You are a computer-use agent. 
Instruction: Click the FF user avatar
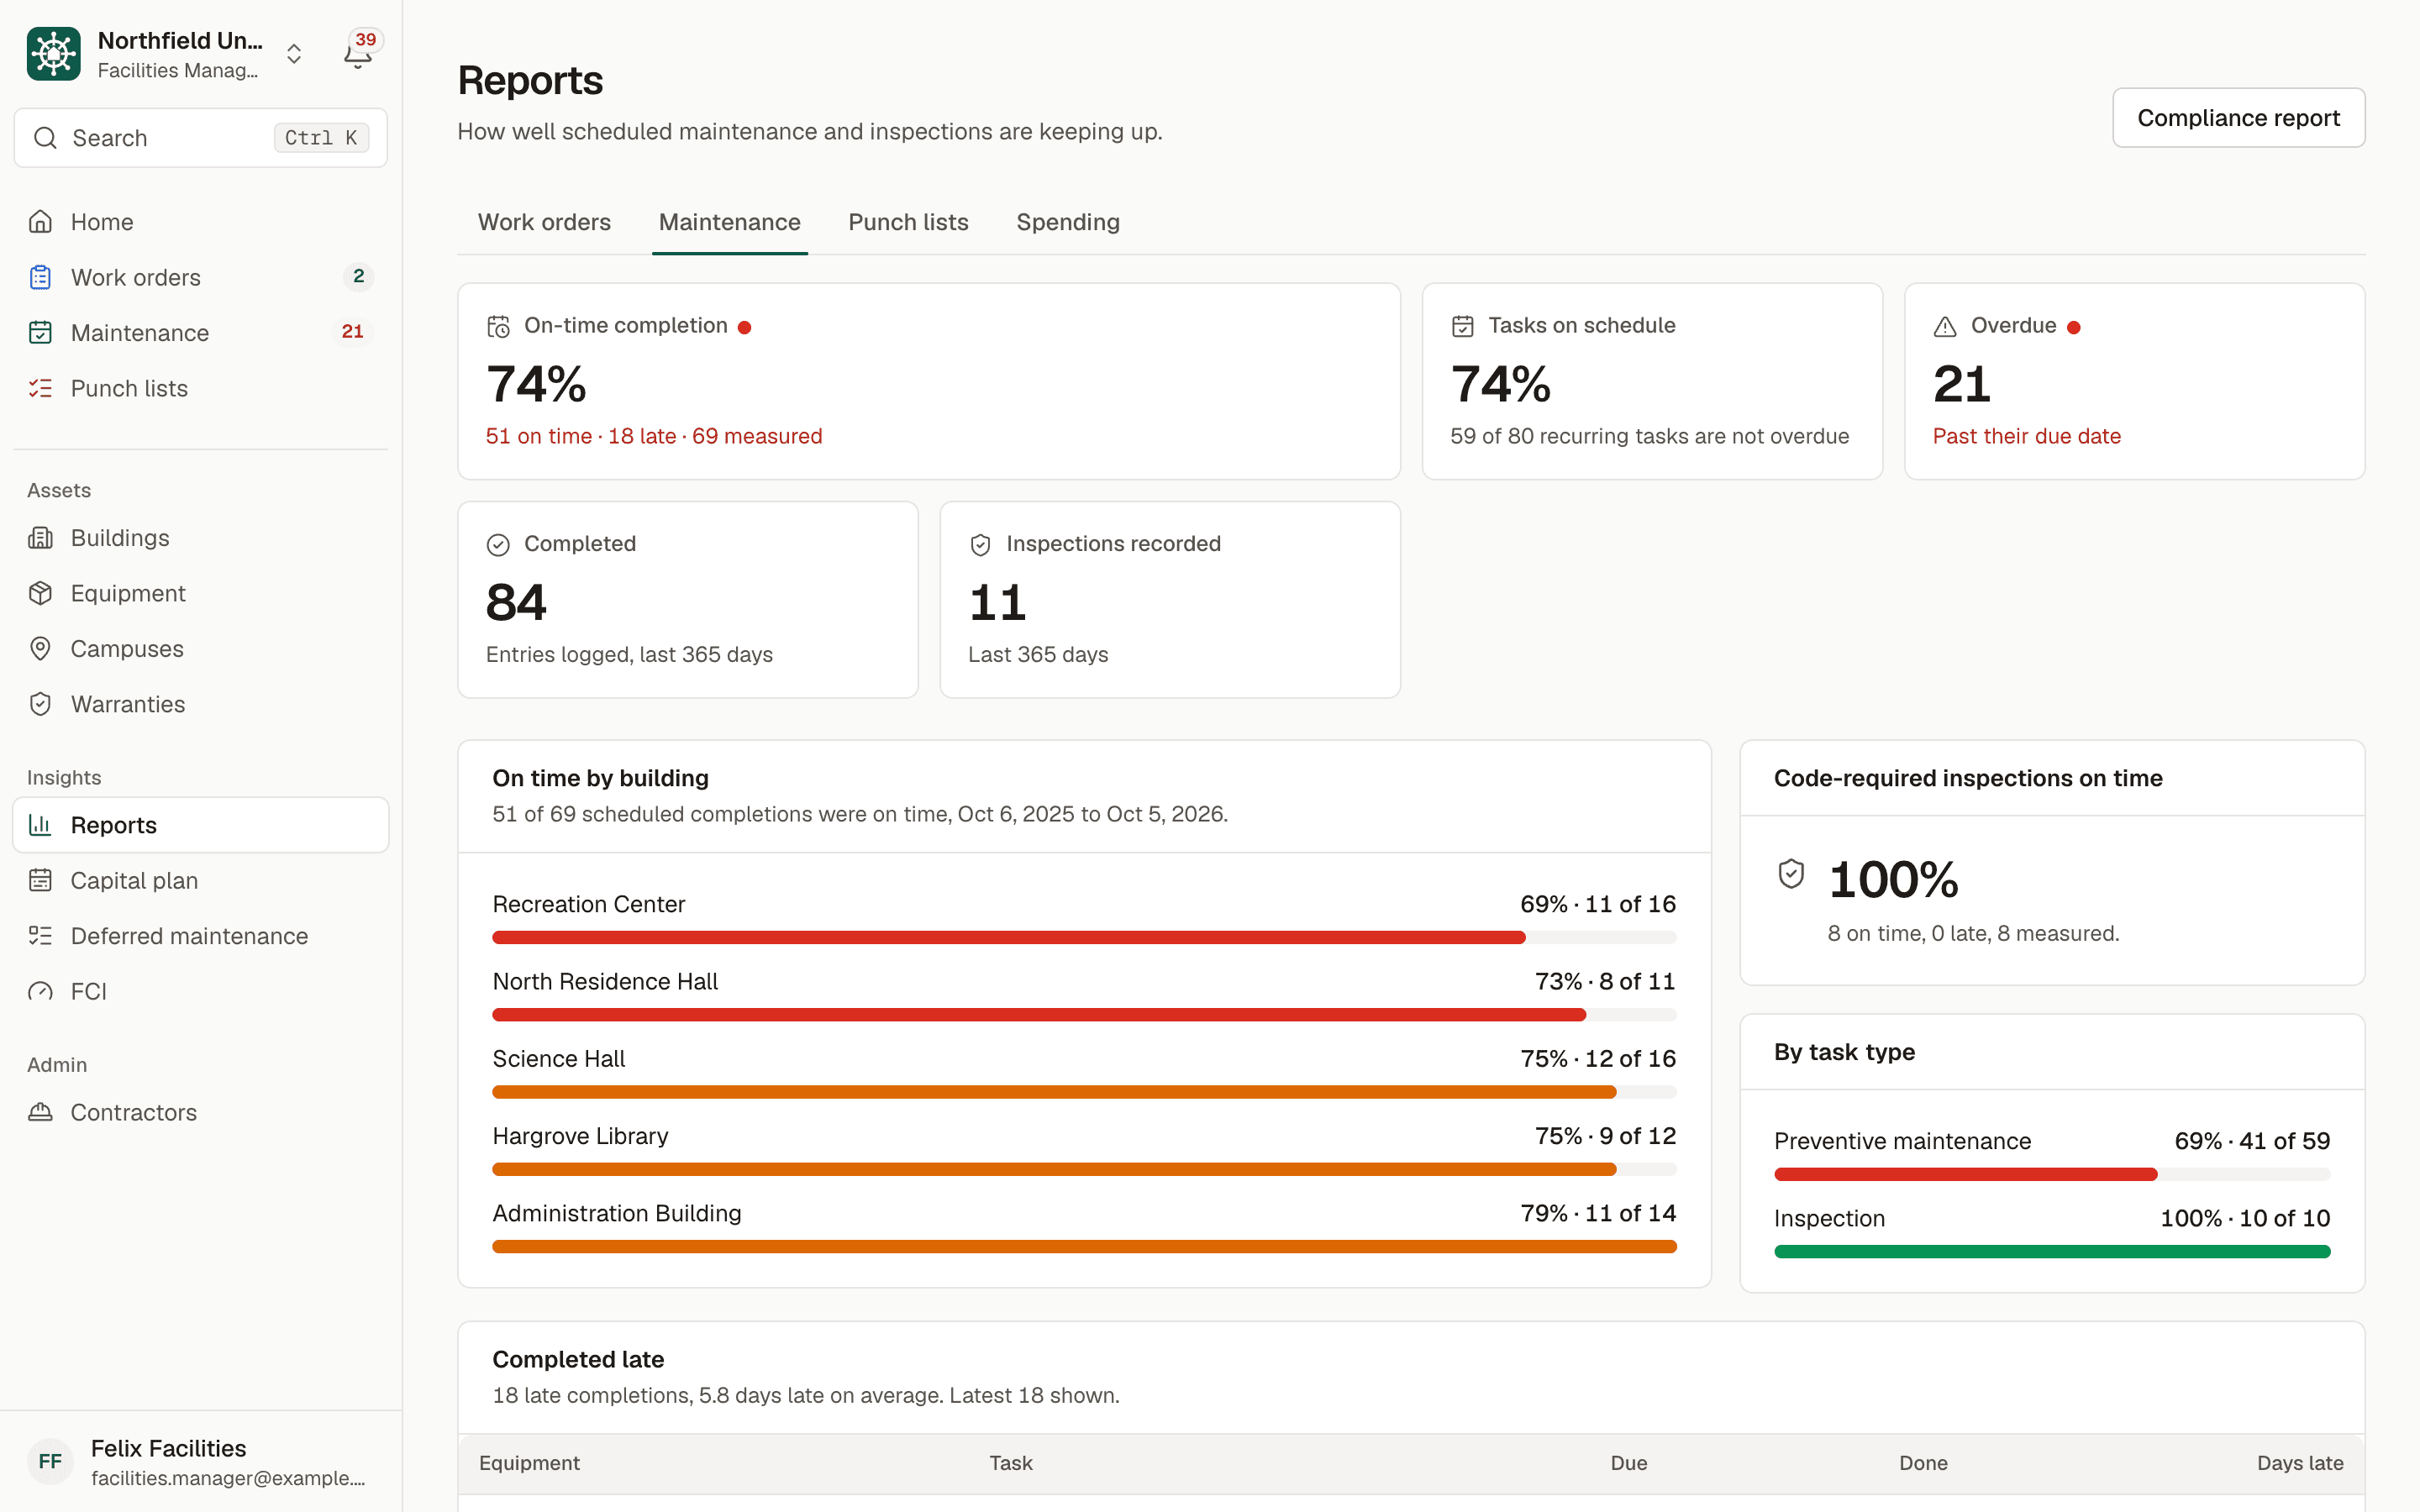(x=50, y=1462)
